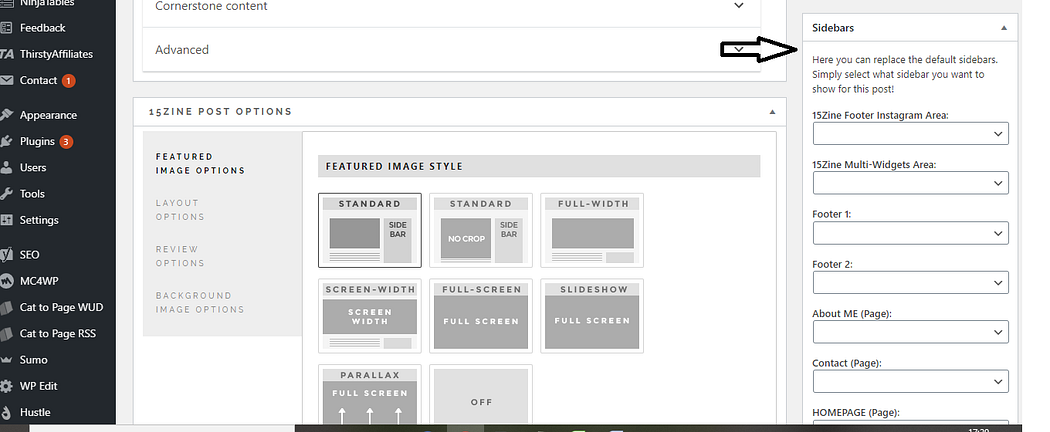Open the Footer 2 sidebar dropdown
This screenshot has width=1050, height=432.
tap(910, 282)
